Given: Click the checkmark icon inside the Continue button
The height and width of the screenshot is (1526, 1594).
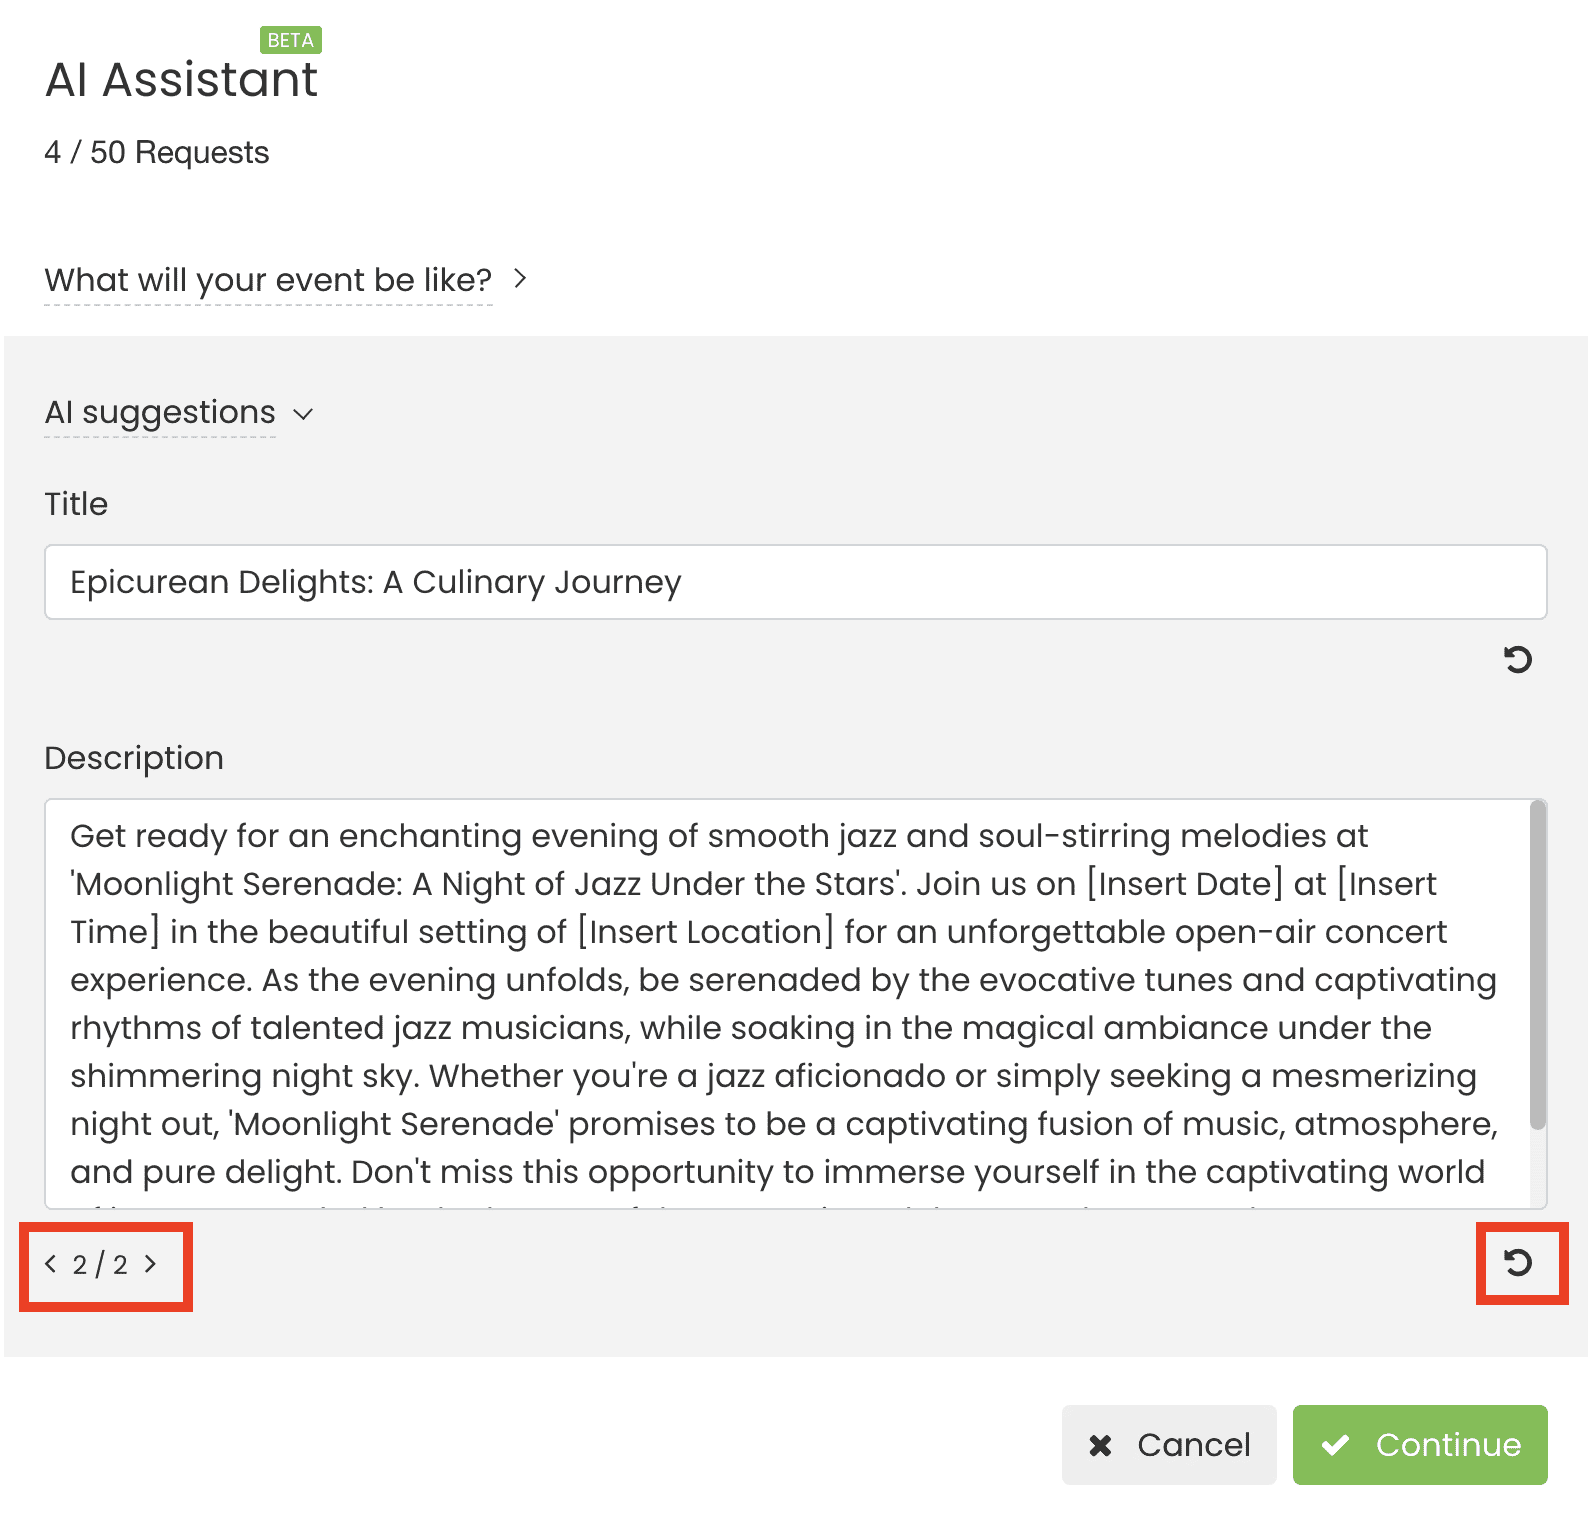Looking at the screenshot, I should 1337,1445.
